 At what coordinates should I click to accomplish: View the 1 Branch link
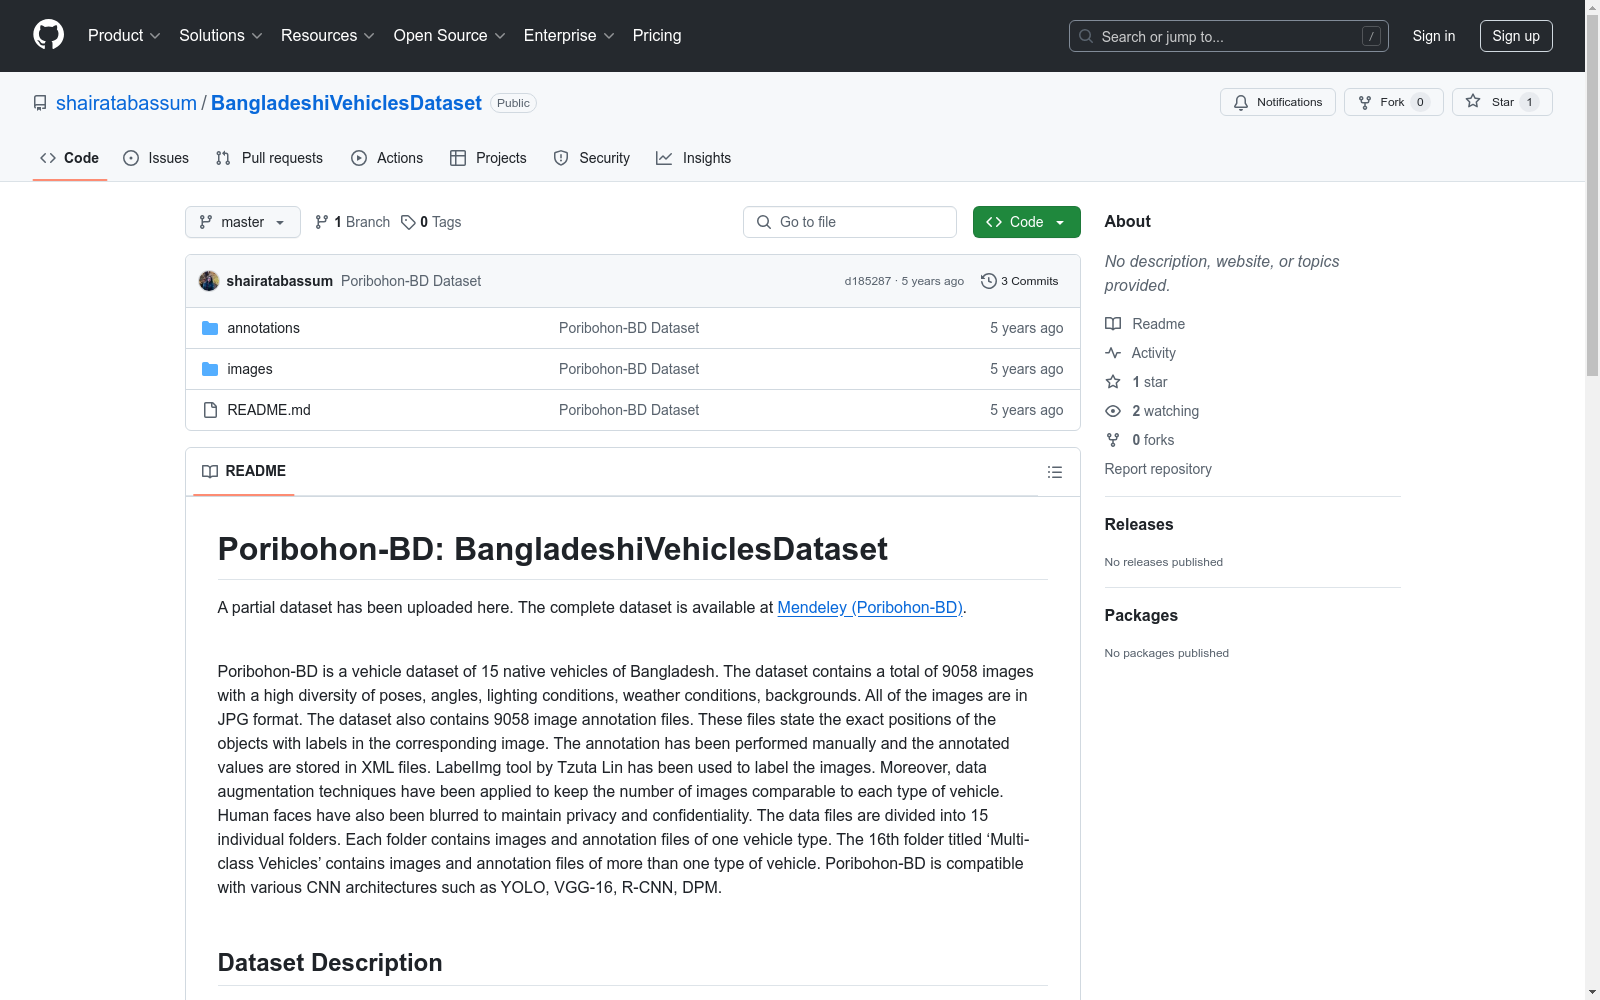(352, 222)
